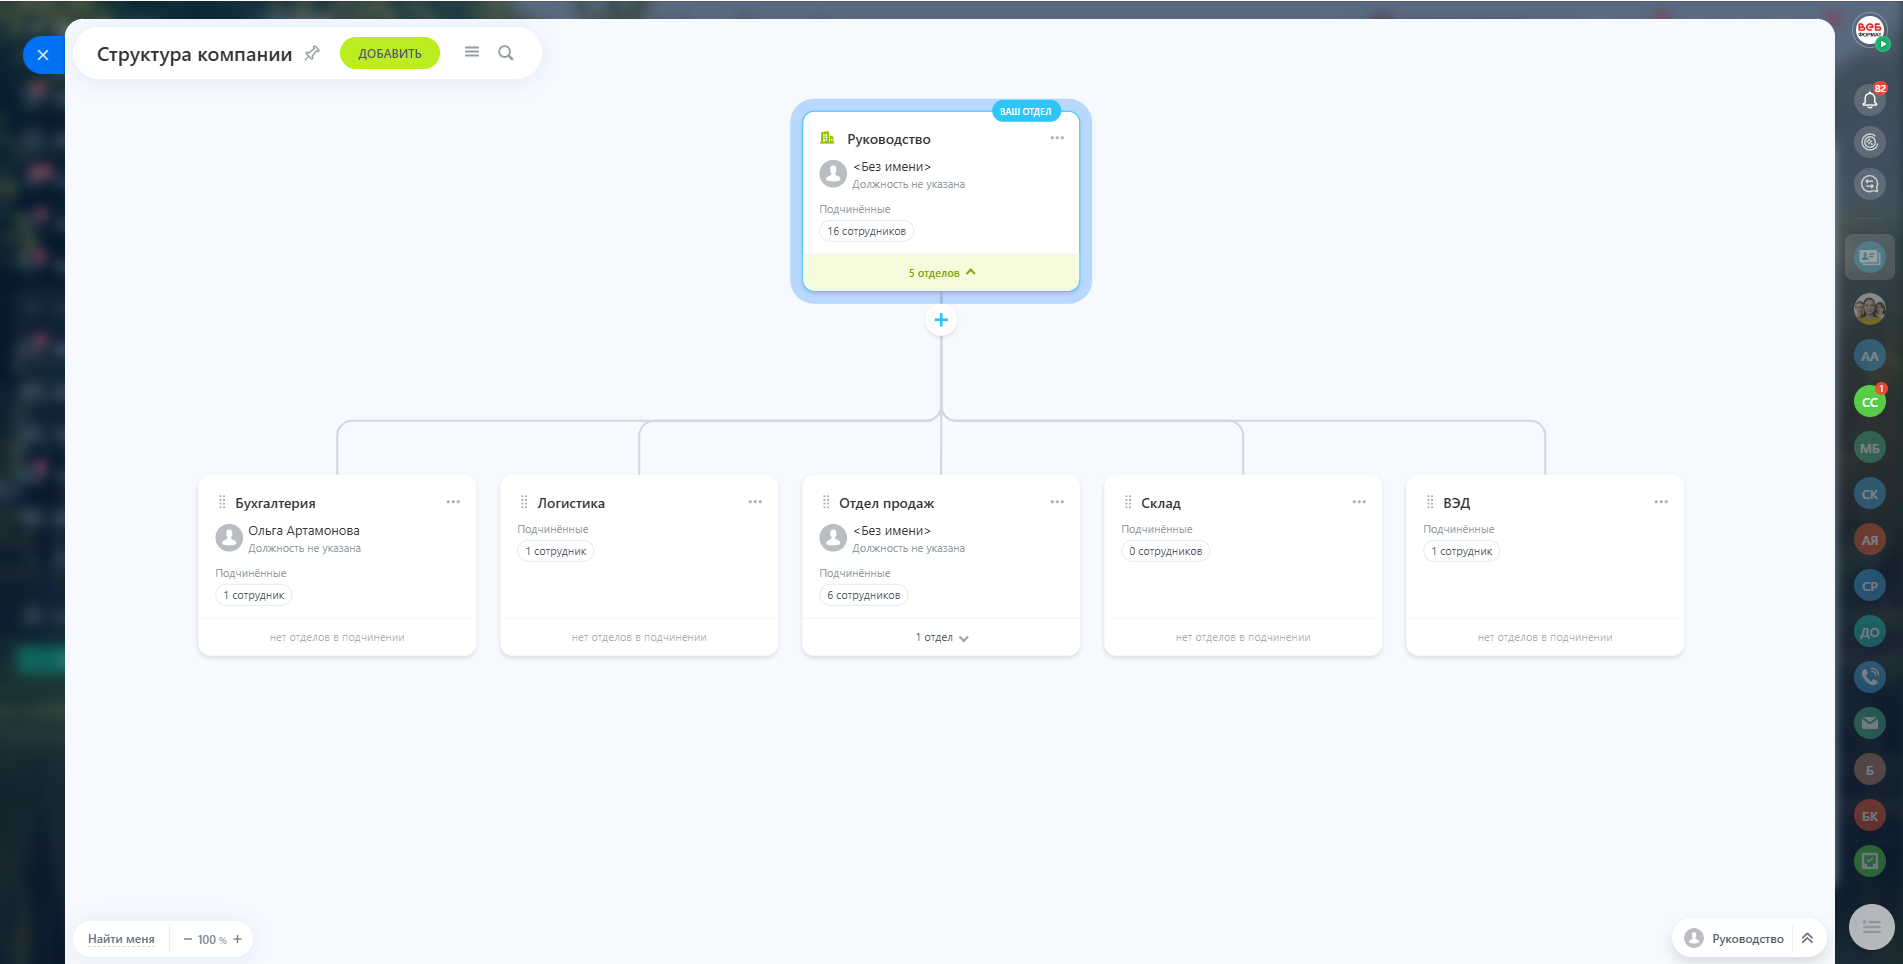The height and width of the screenshot is (964, 1903).
Task: Open three-dot menu on Склад card
Action: point(1359,502)
